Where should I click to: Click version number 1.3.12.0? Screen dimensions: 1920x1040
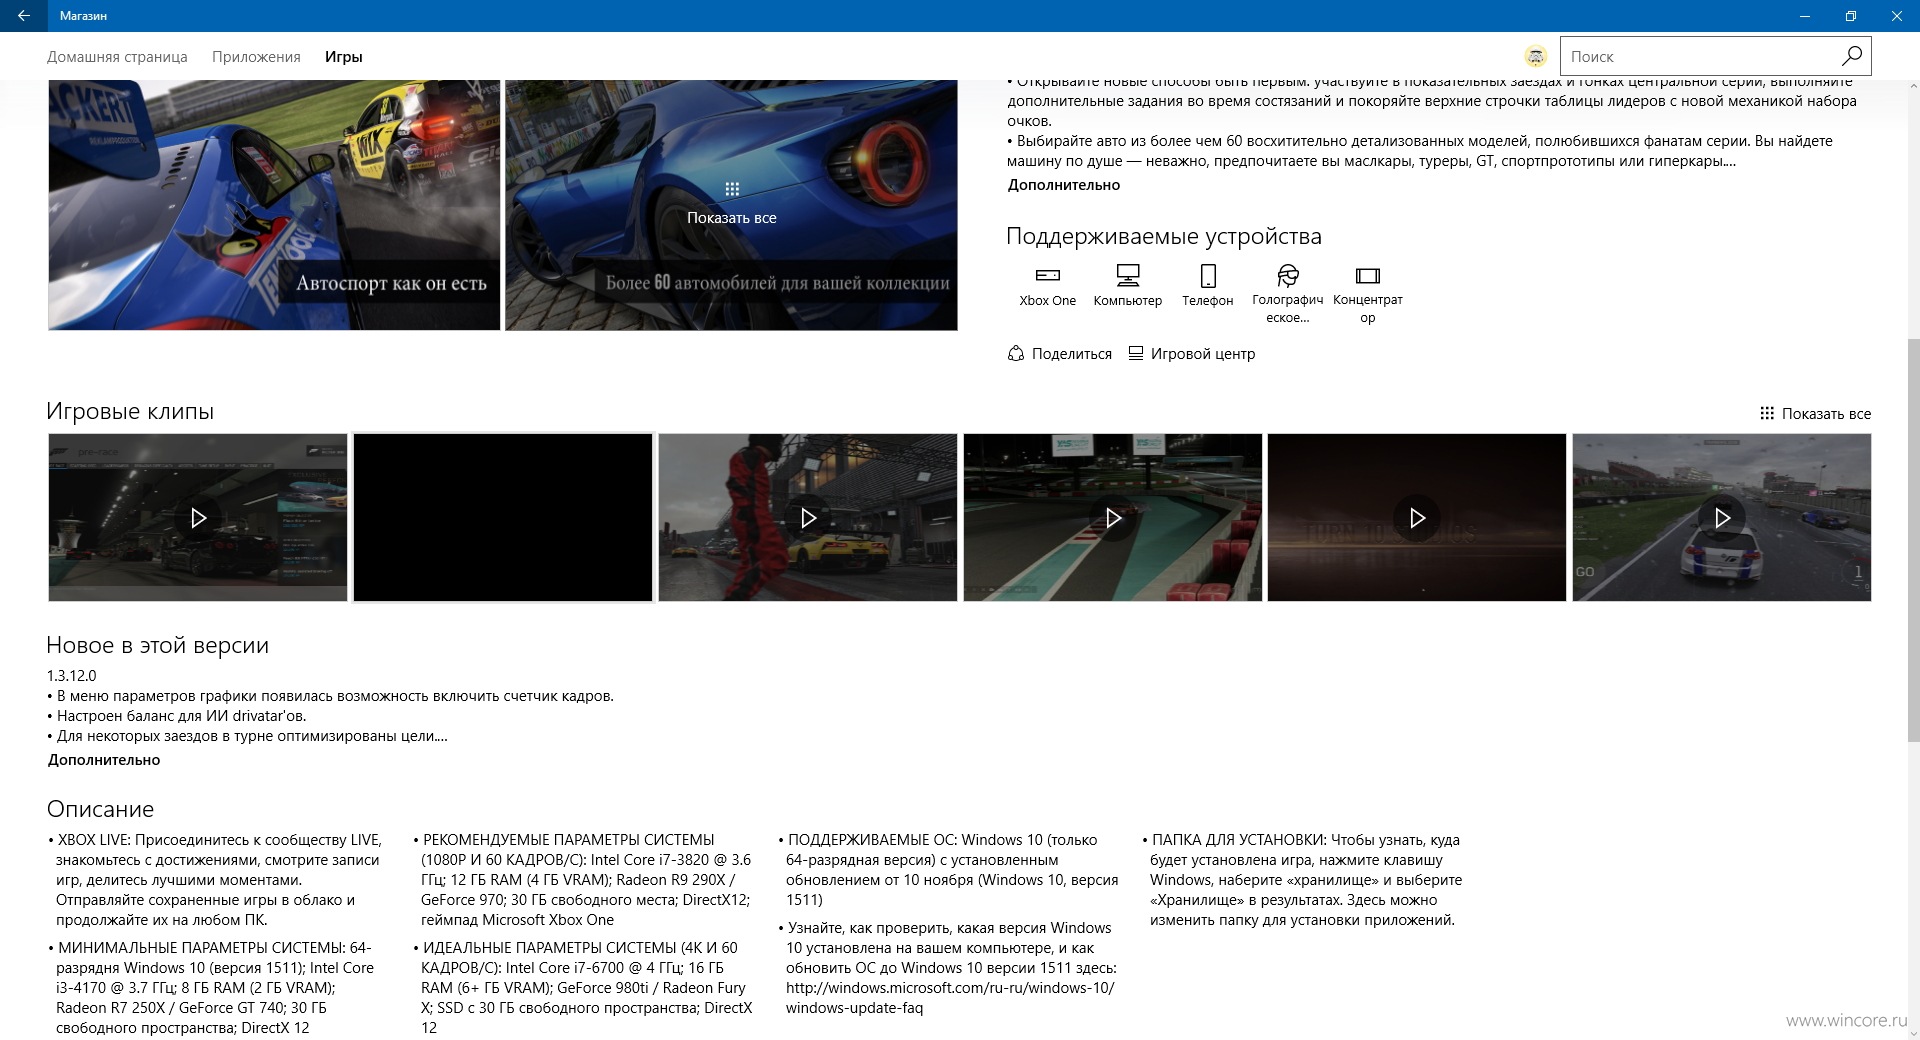72,676
